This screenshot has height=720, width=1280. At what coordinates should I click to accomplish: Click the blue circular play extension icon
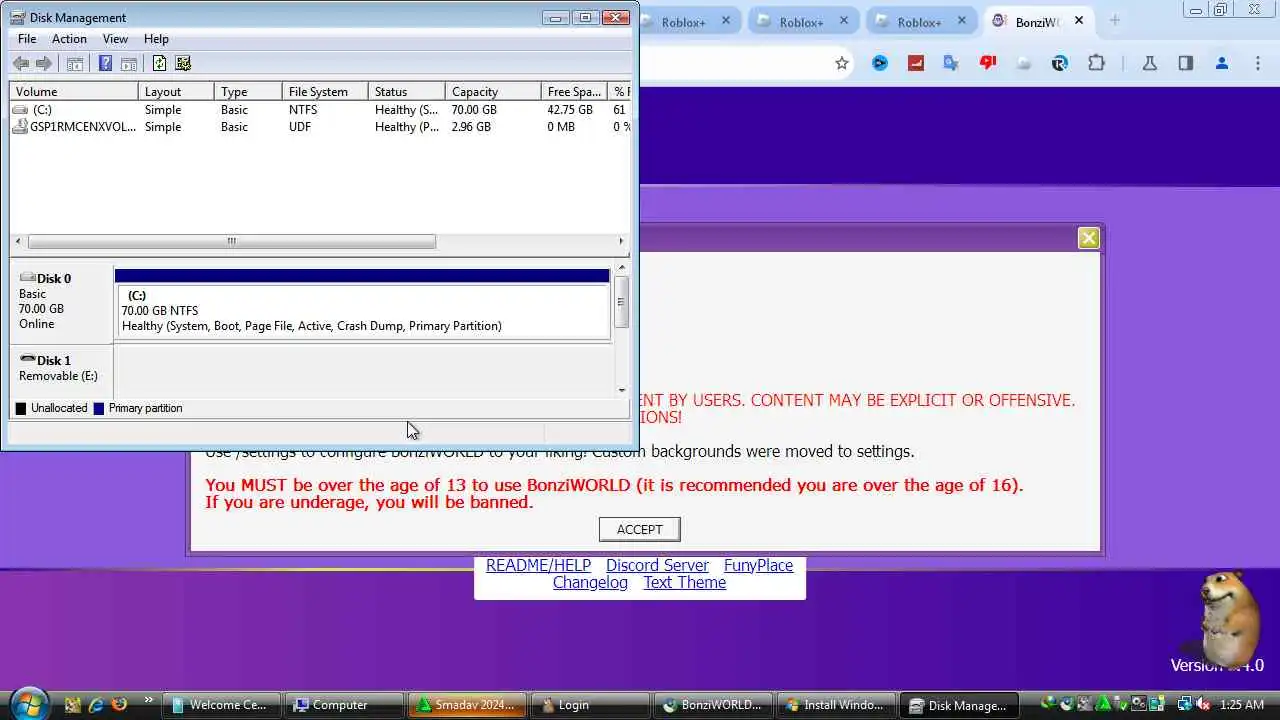[880, 63]
